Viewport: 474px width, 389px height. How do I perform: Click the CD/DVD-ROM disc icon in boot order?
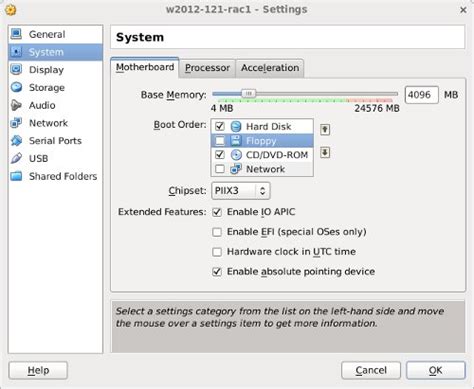236,155
